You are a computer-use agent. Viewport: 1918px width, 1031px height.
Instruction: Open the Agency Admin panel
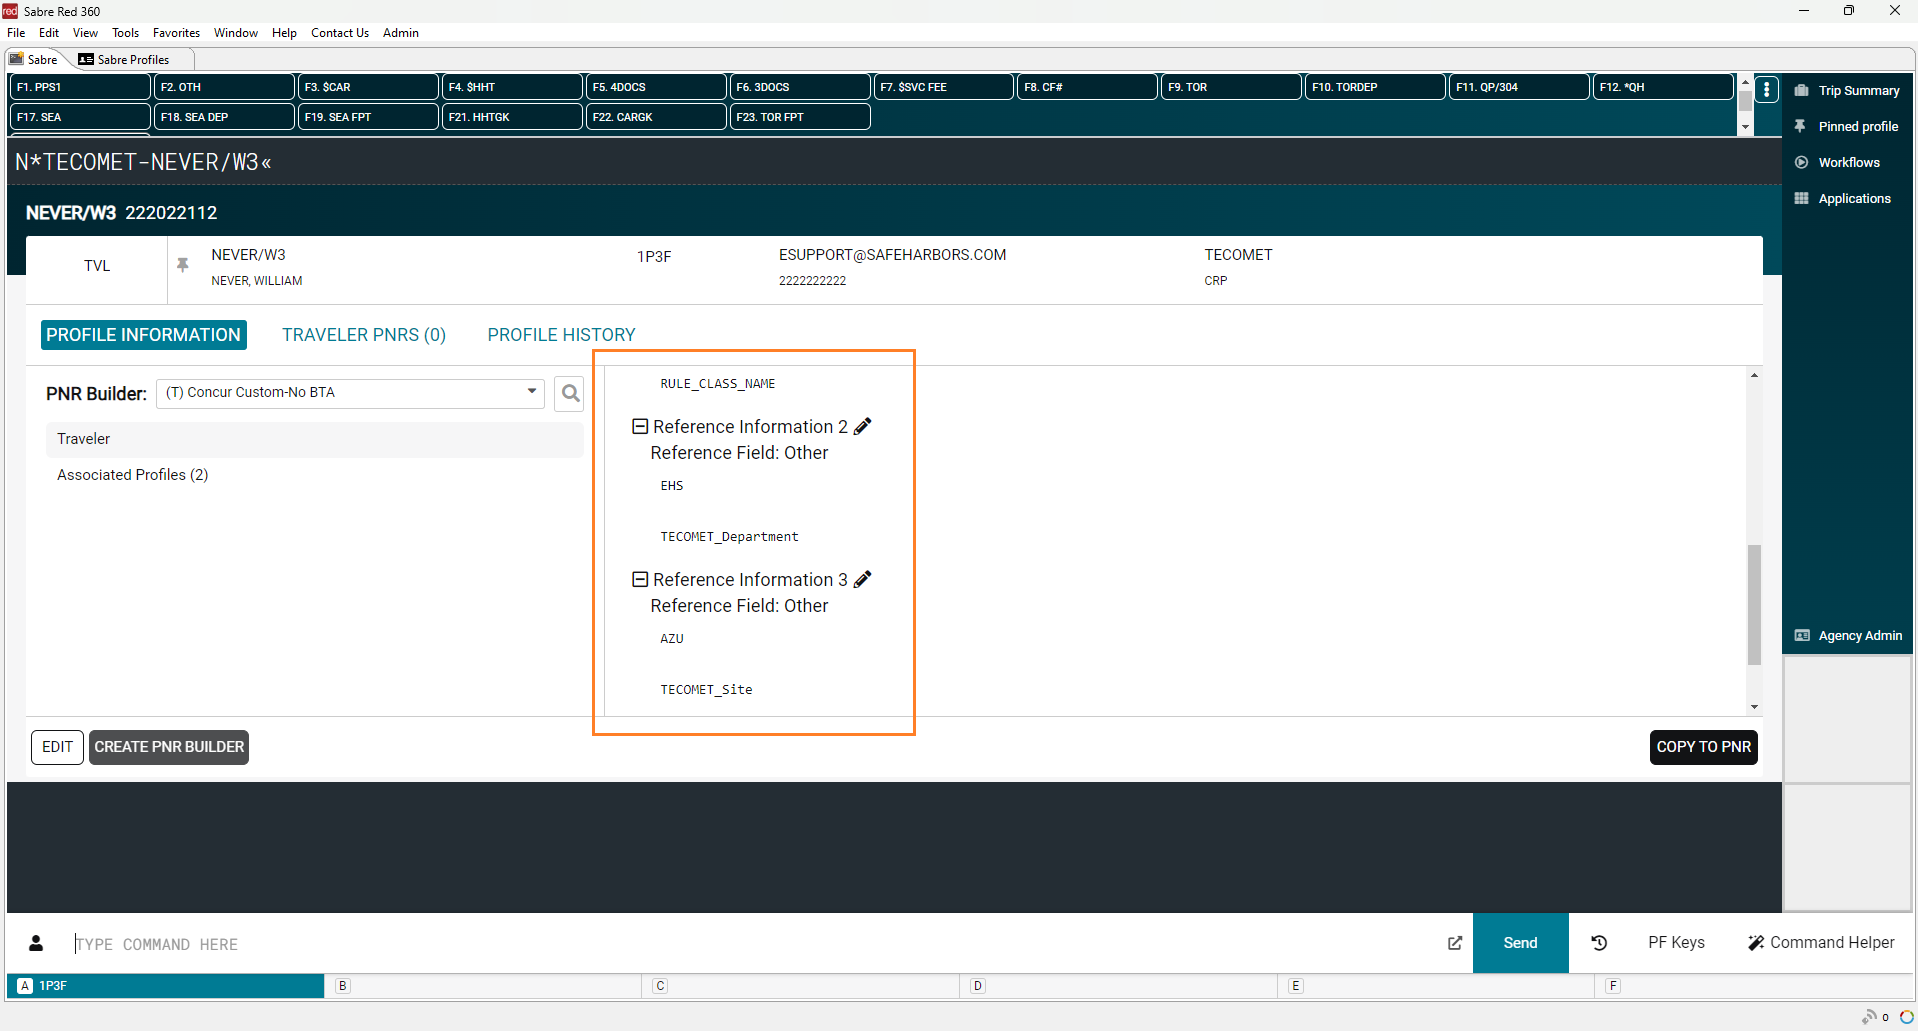click(1847, 635)
